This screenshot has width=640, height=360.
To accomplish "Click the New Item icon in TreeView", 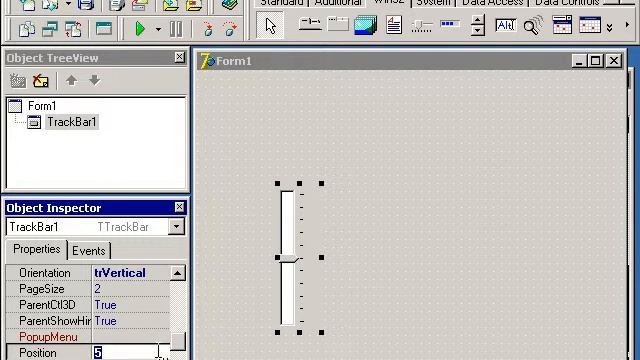I will point(18,81).
